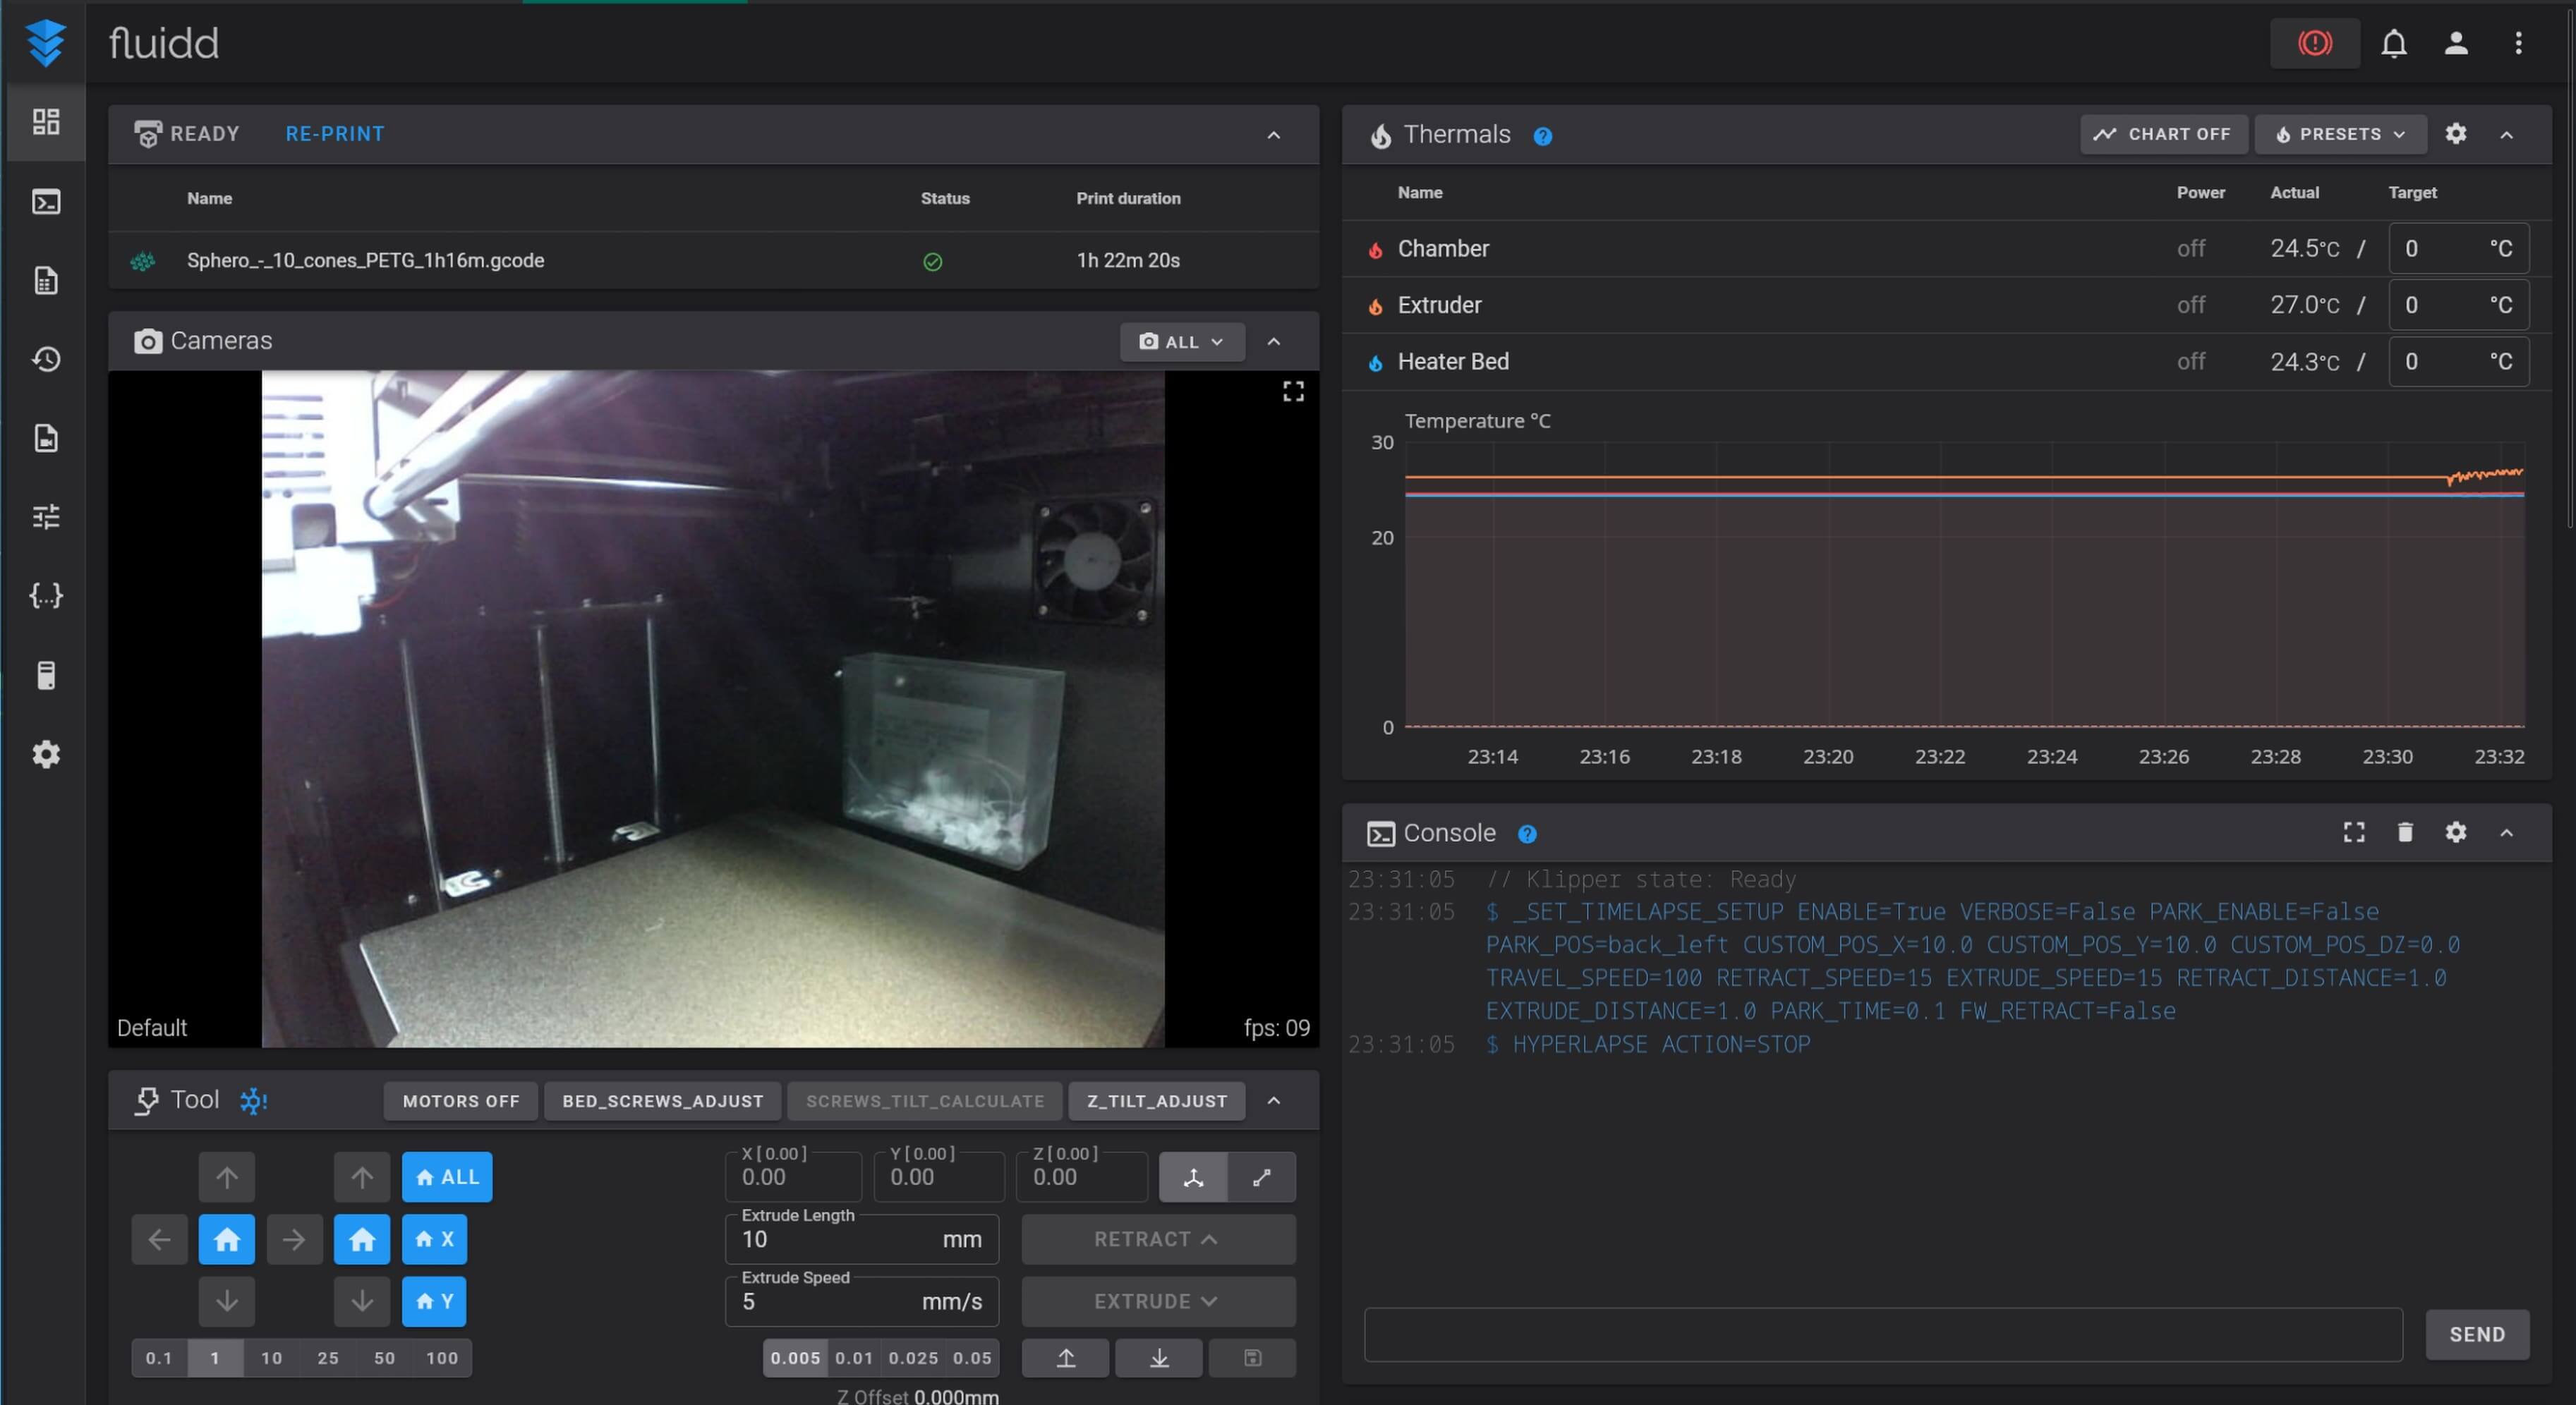Click the RE-PRINT tab
The image size is (2576, 1405).
pyautogui.click(x=334, y=134)
